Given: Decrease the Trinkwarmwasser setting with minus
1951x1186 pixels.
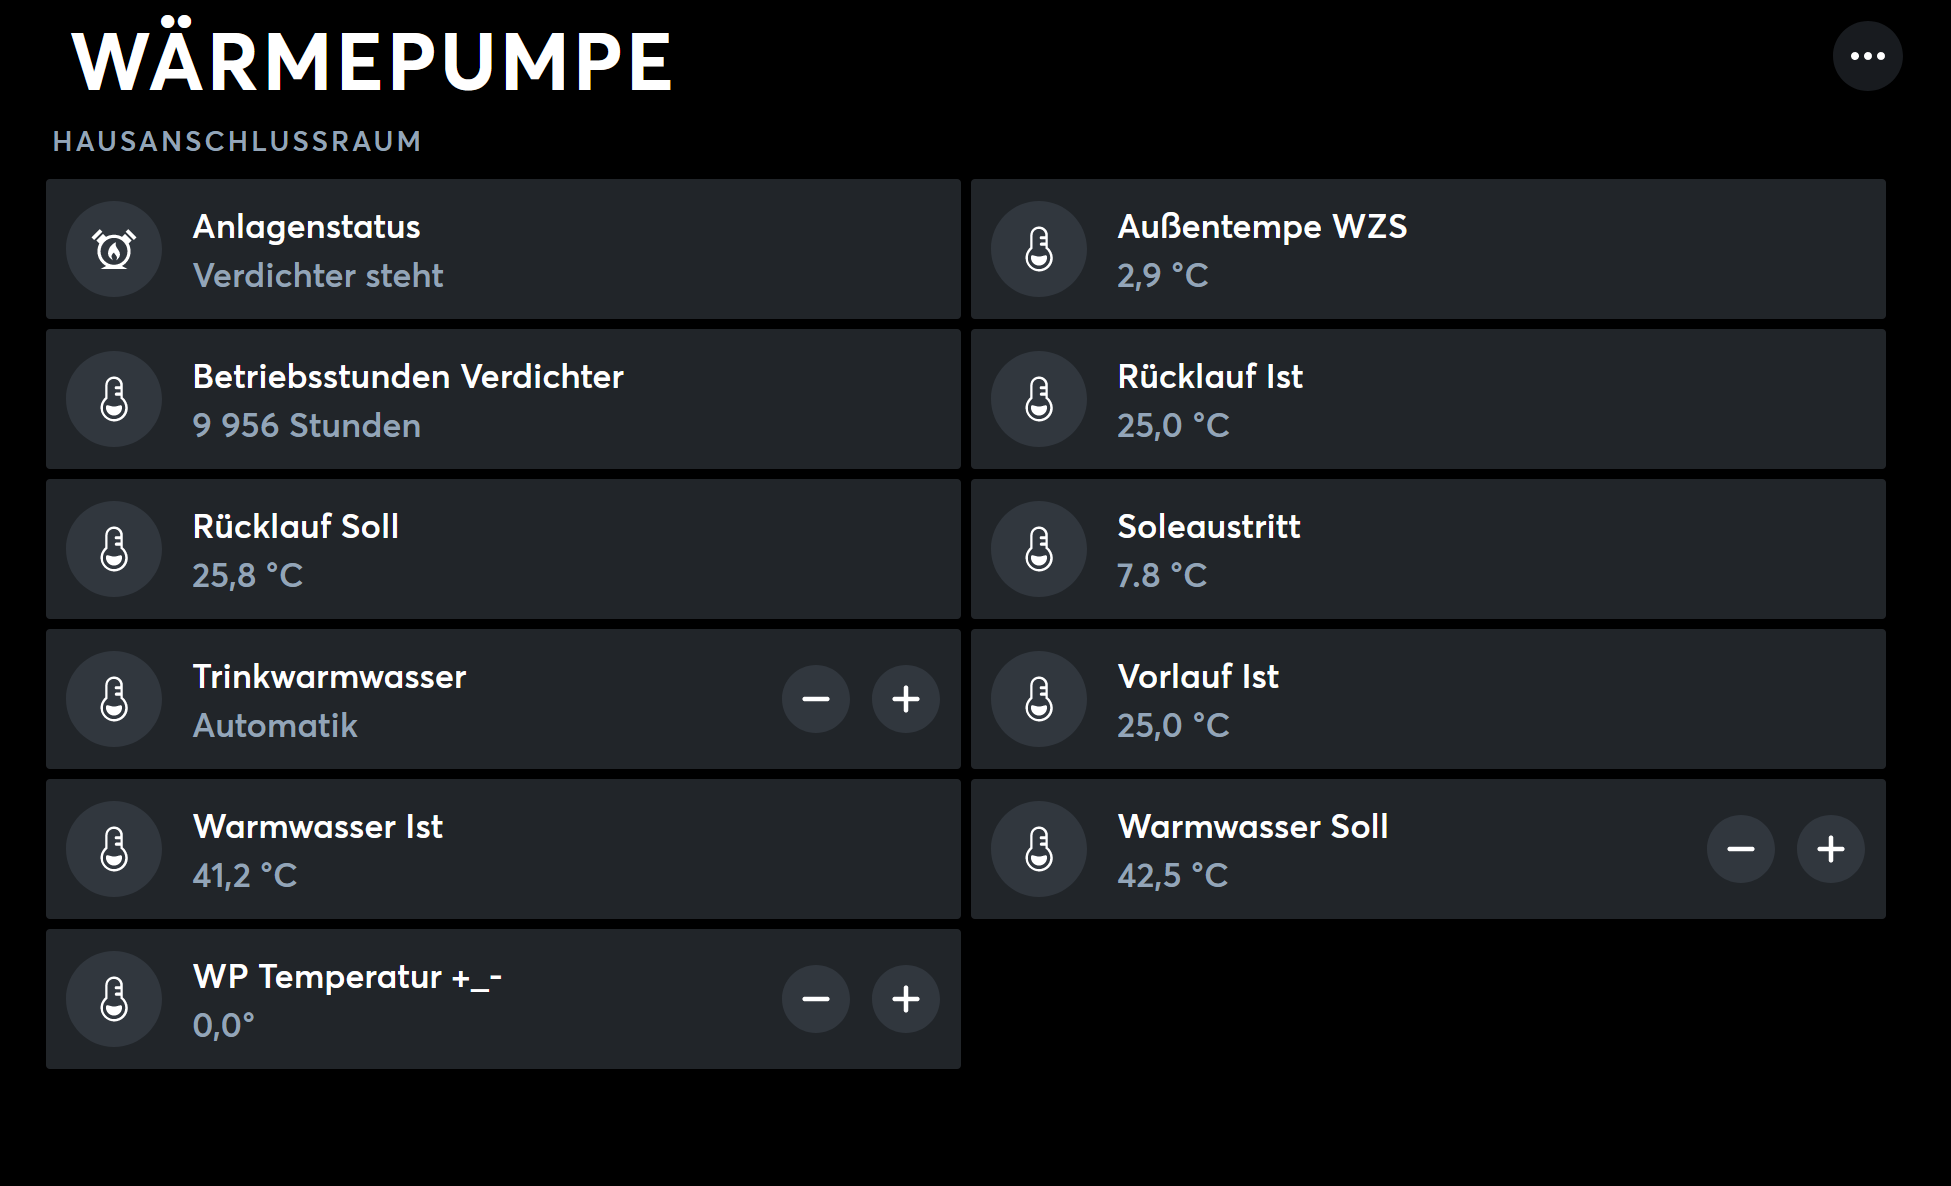Looking at the screenshot, I should click(816, 699).
